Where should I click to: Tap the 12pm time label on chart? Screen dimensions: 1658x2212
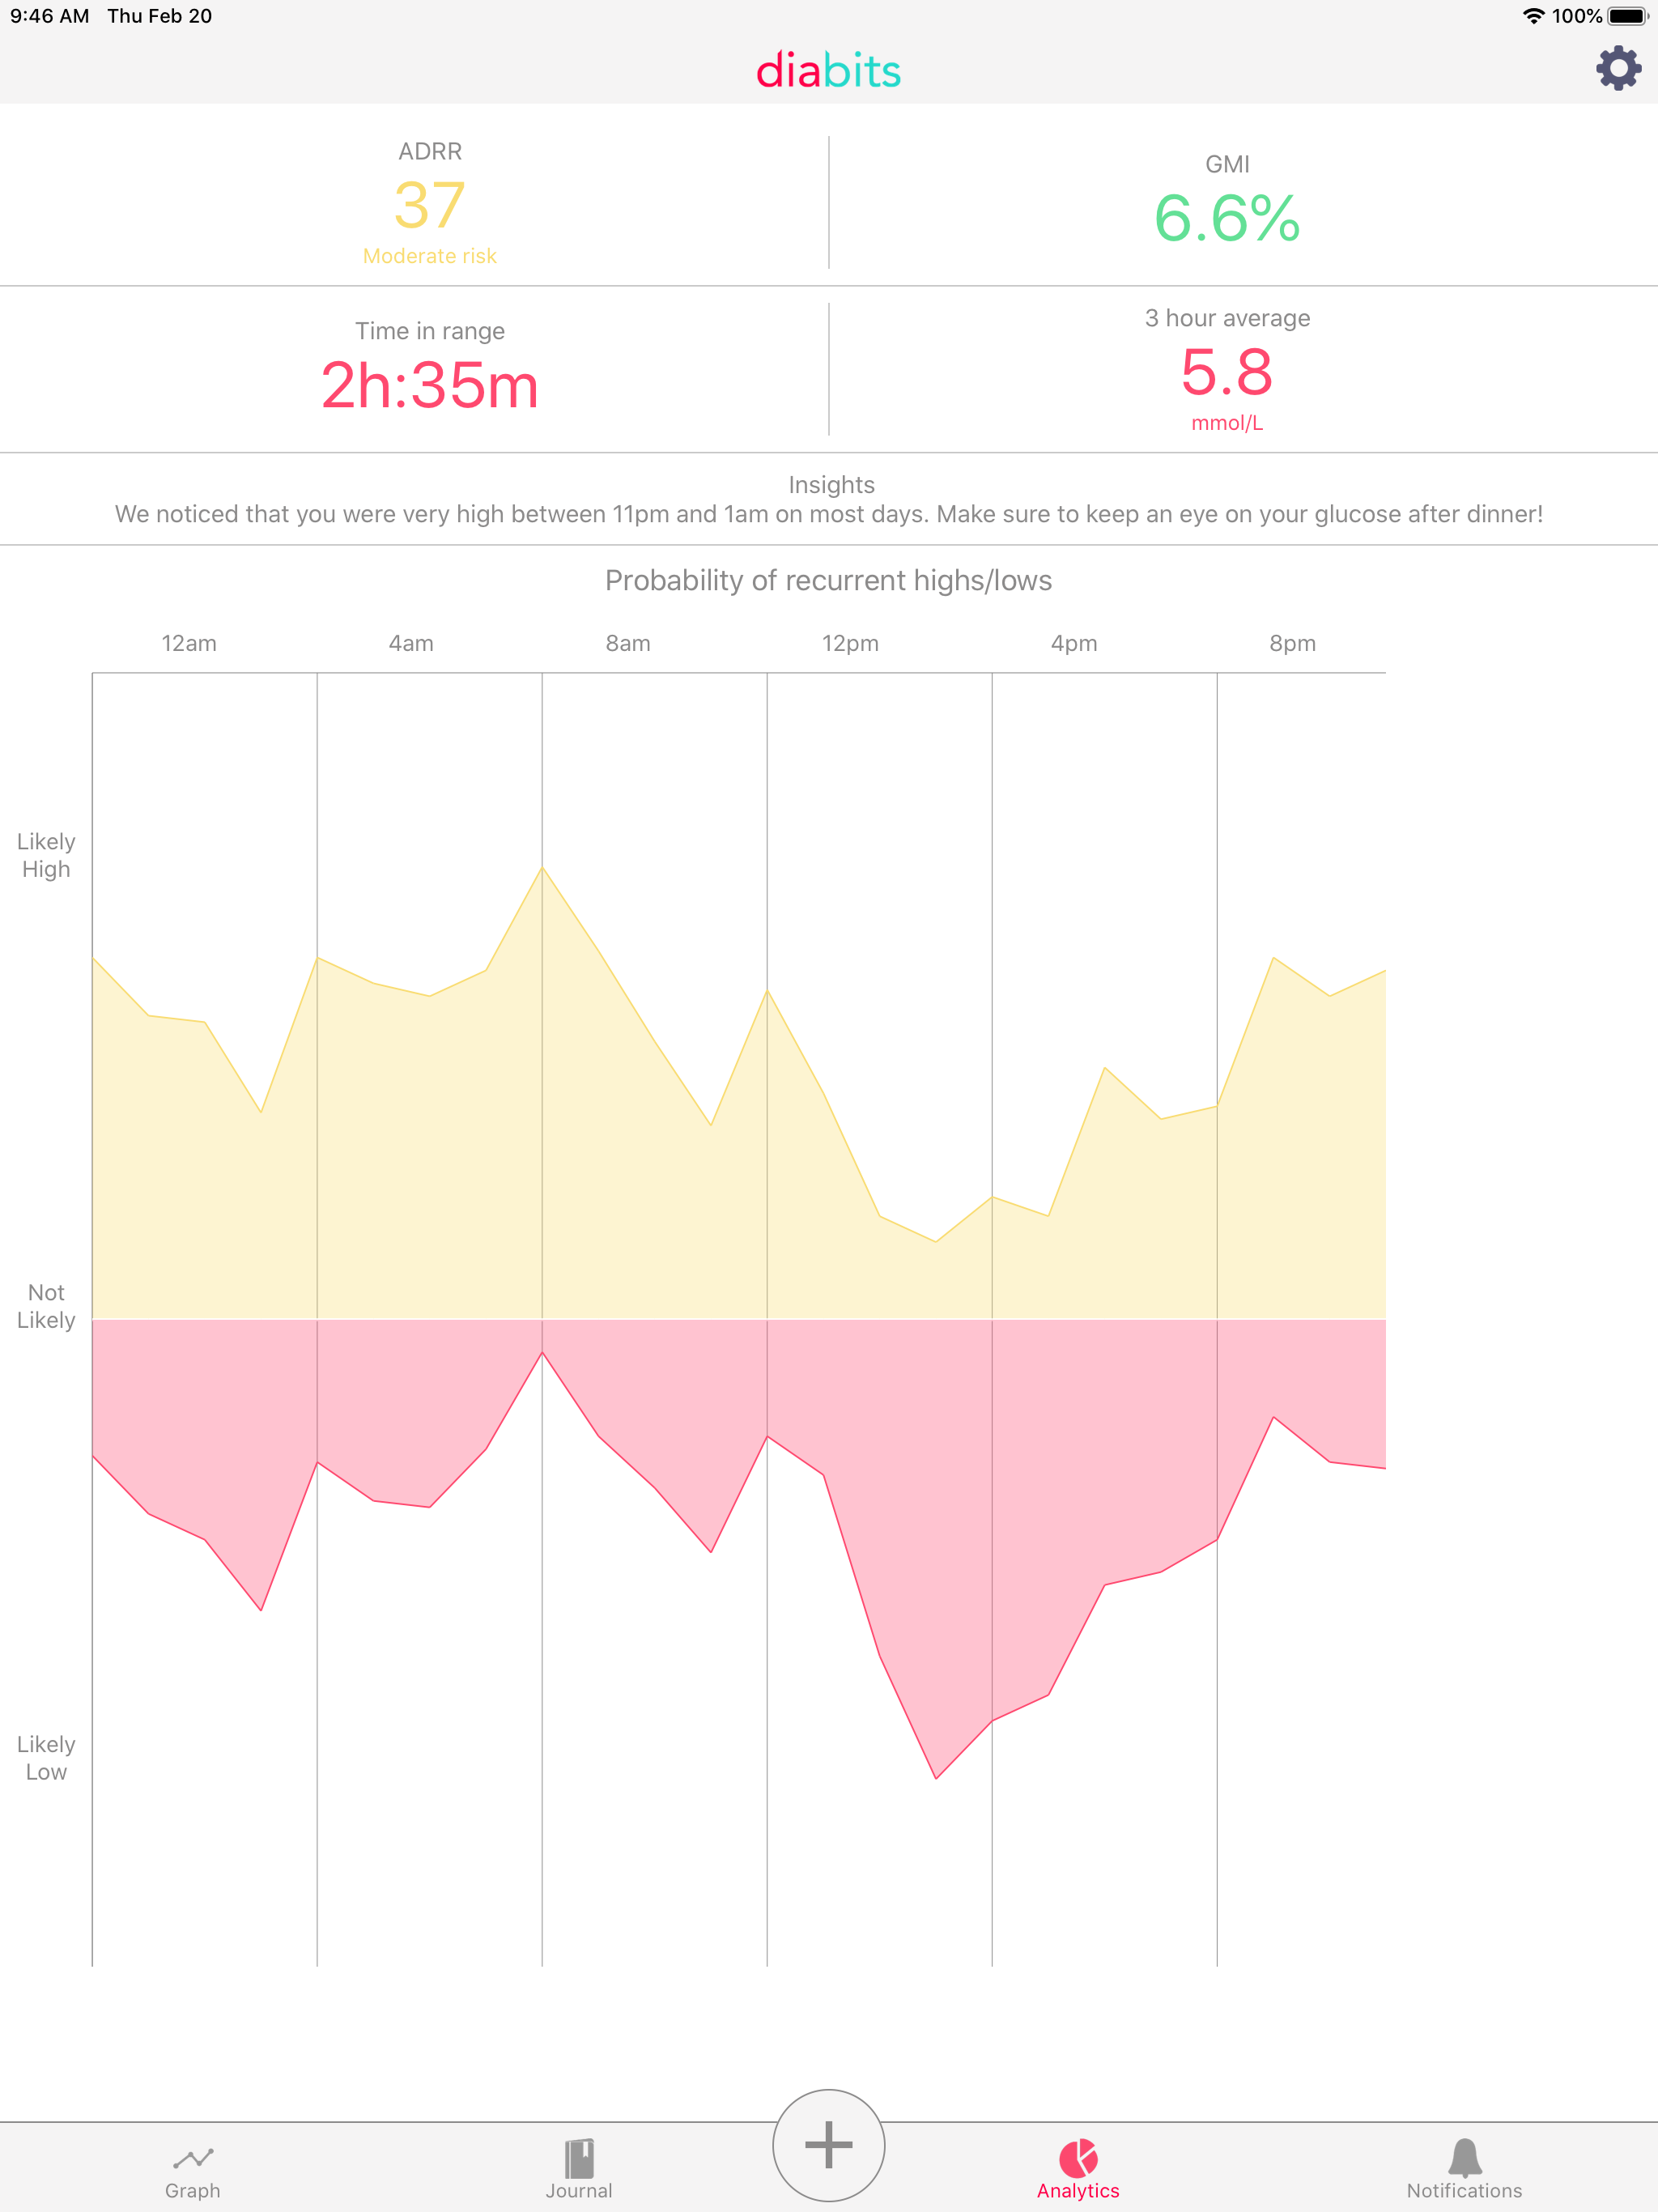pyautogui.click(x=850, y=643)
